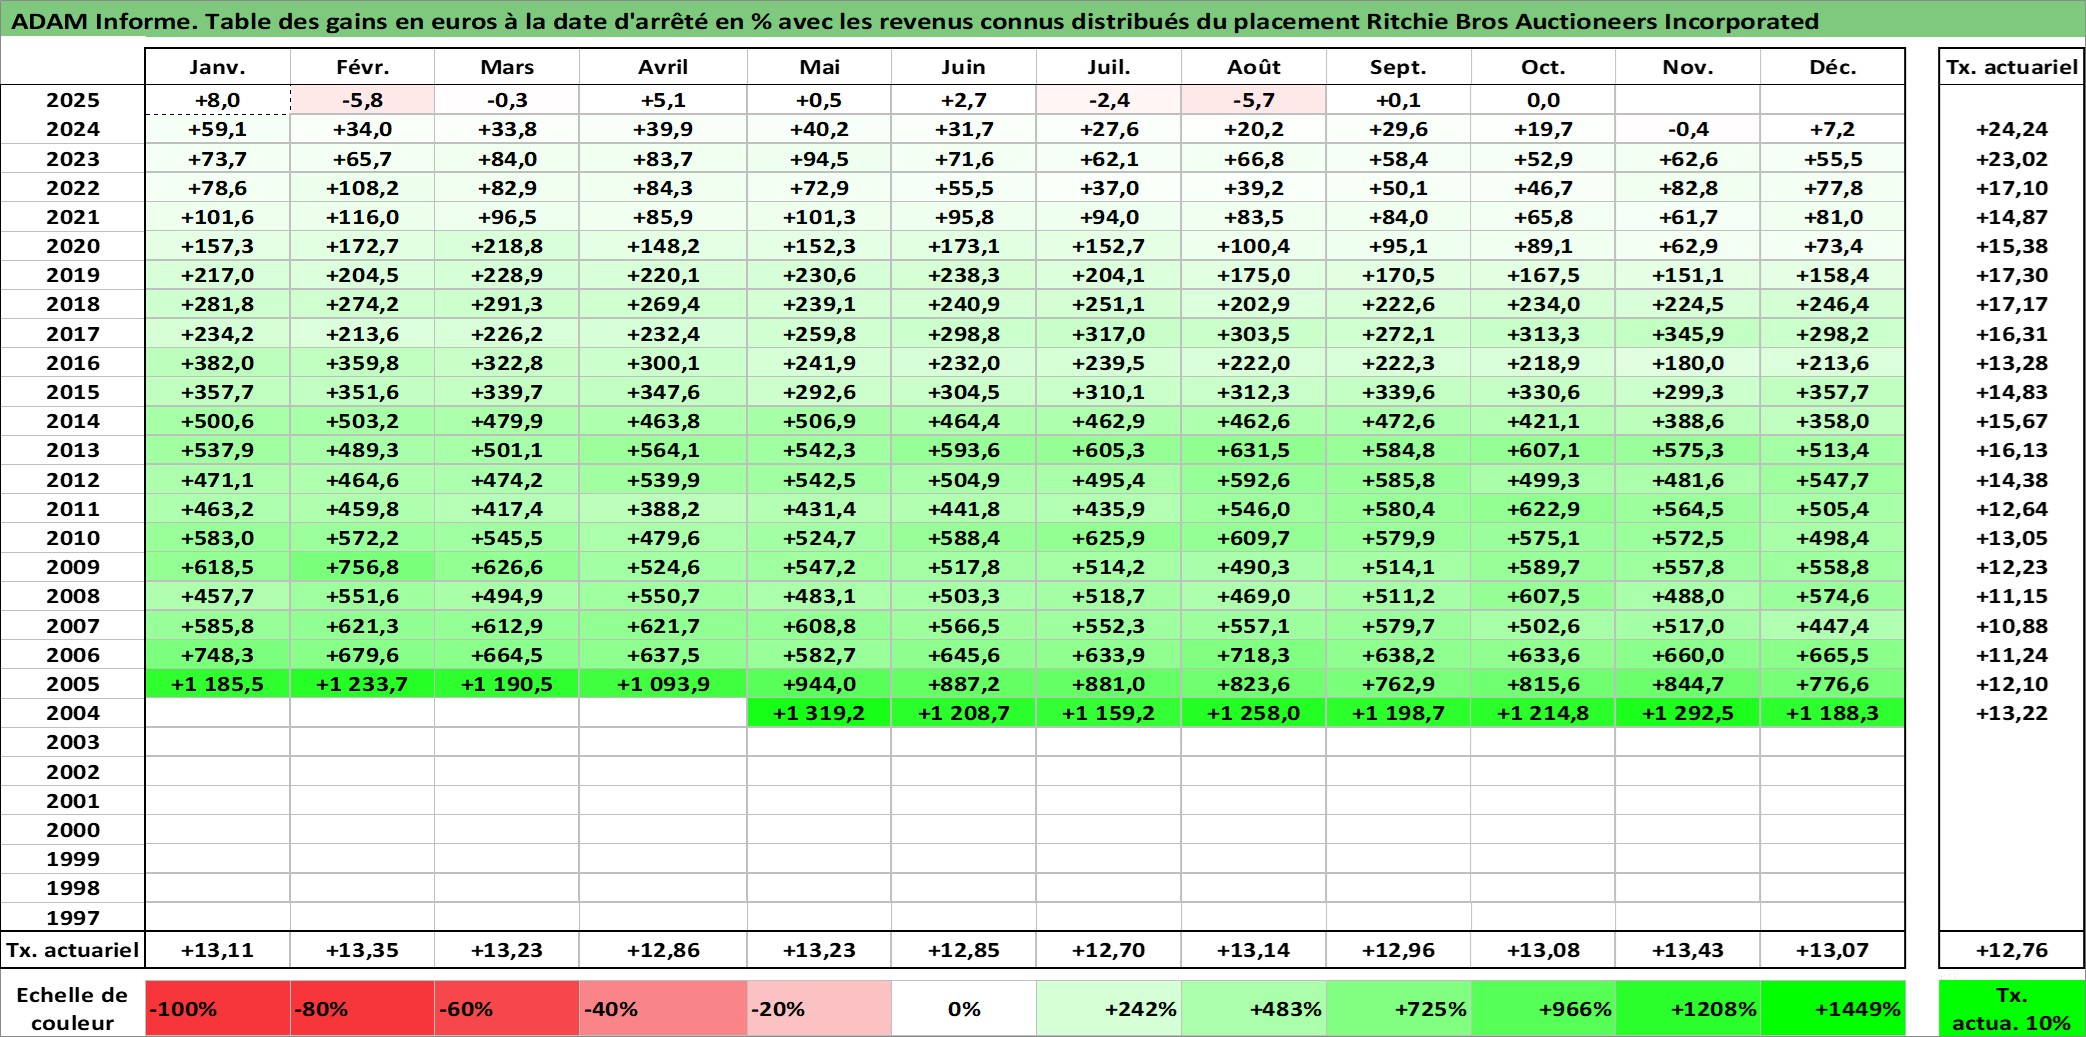Click the 2025 row label

tap(73, 100)
